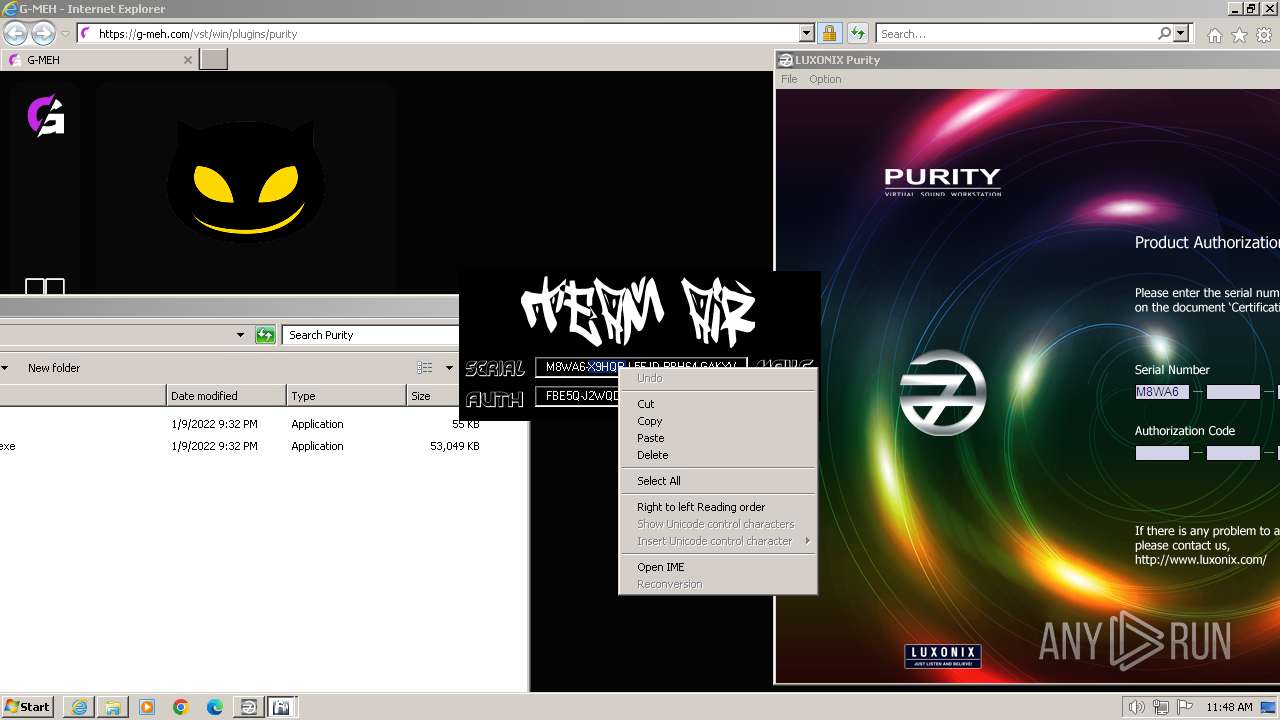
Task: Click the second Serial Number box in Purity
Action: (x=1233, y=392)
